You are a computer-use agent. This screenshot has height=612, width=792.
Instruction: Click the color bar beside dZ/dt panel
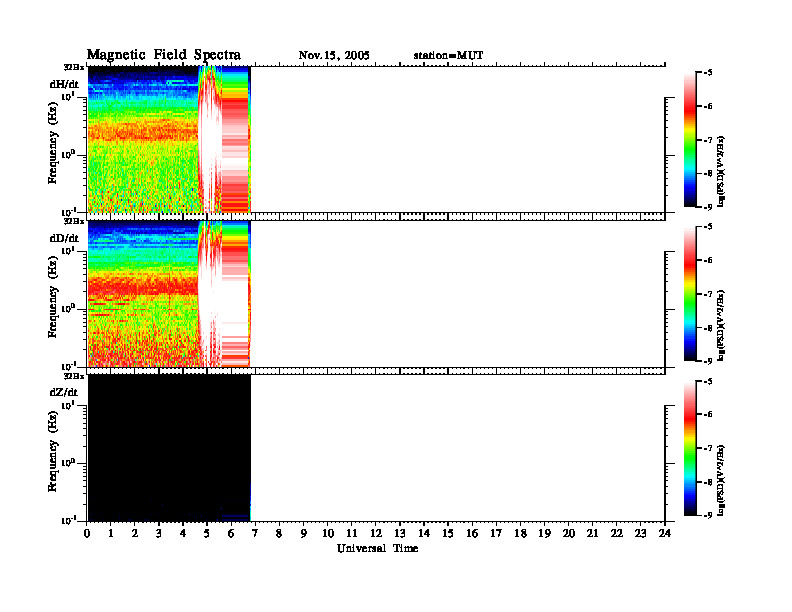click(690, 448)
